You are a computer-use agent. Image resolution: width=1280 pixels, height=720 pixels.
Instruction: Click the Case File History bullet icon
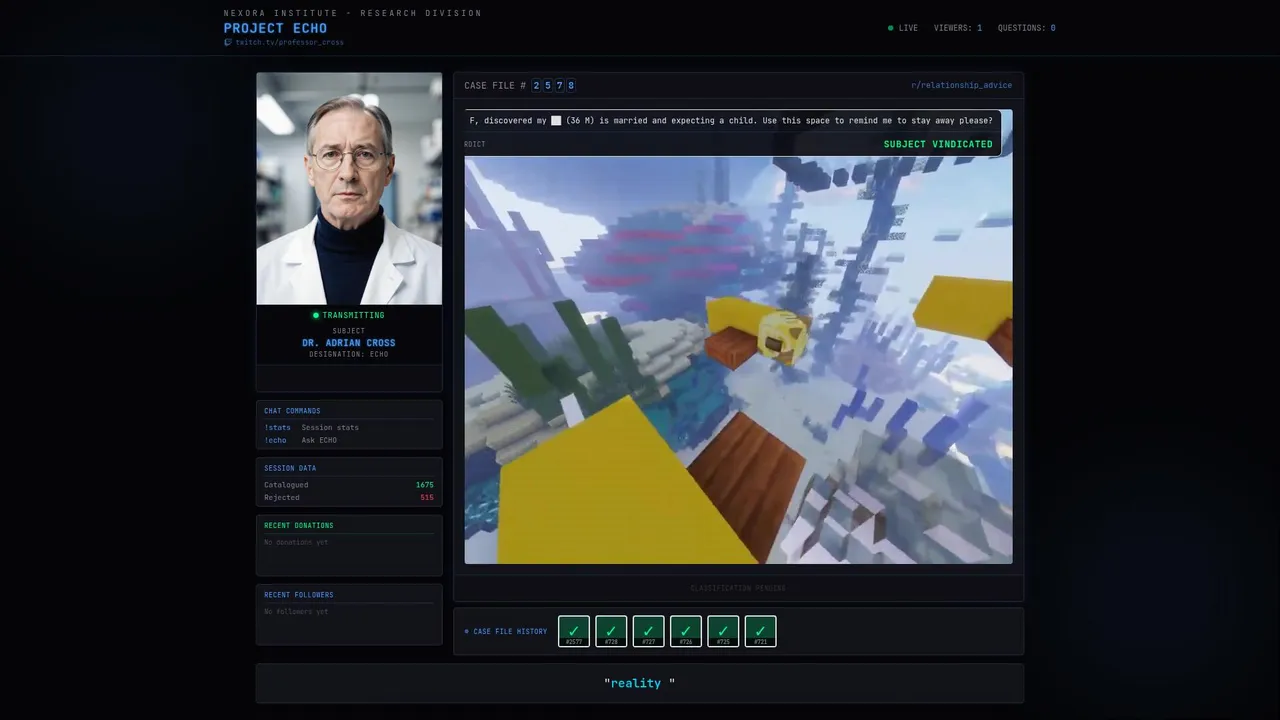pyautogui.click(x=466, y=632)
